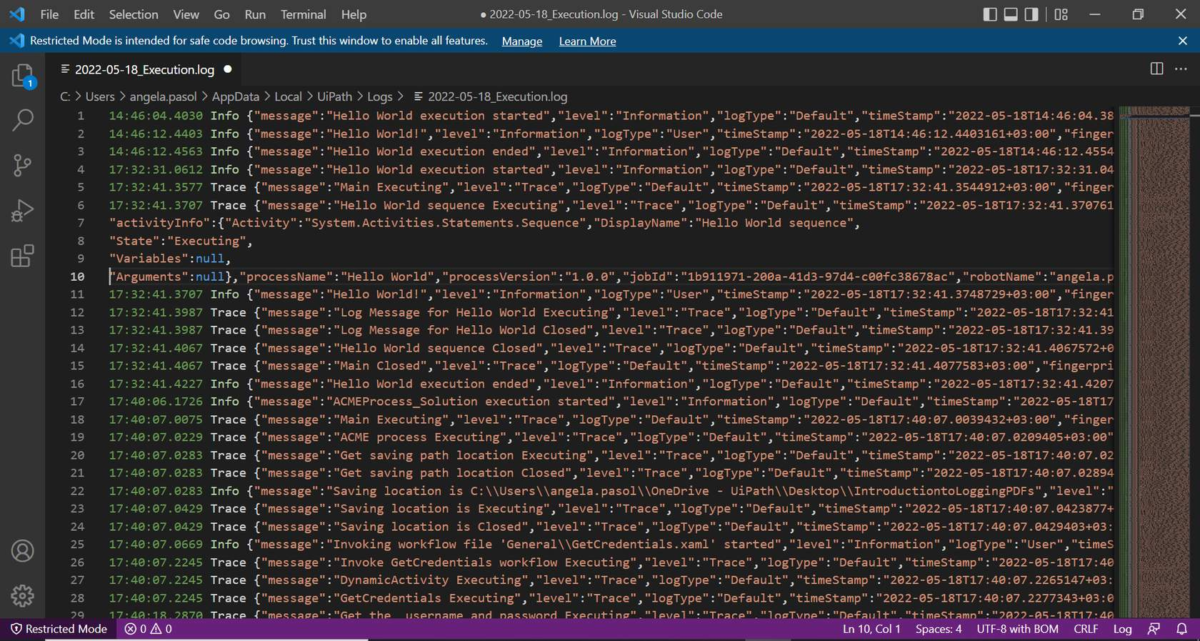Open the Run and Debug view
Viewport: 1200px width, 641px height.
tap(22, 211)
